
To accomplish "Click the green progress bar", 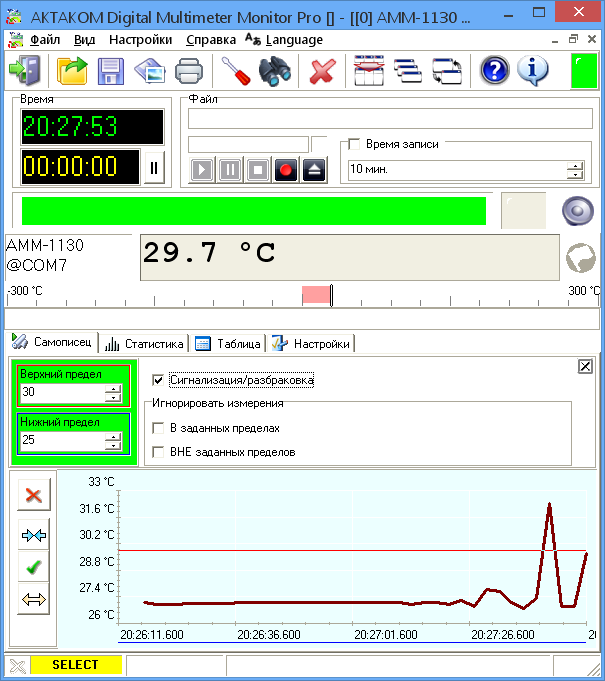I will pyautogui.click(x=254, y=211).
